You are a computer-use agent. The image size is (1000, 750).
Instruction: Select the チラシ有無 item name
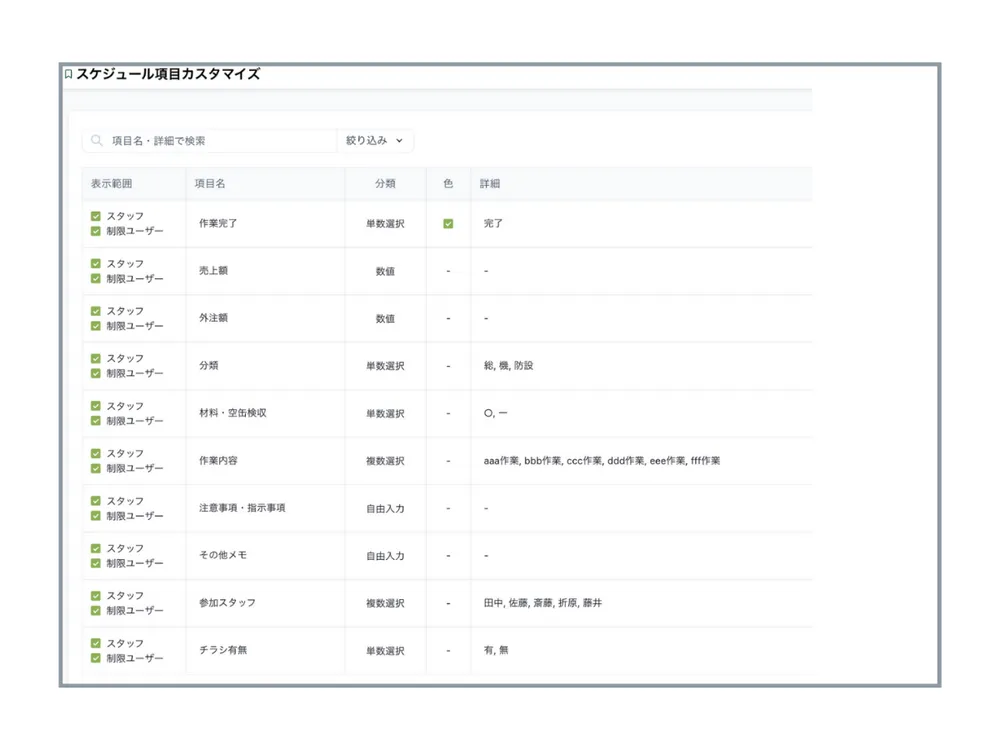click(x=223, y=650)
